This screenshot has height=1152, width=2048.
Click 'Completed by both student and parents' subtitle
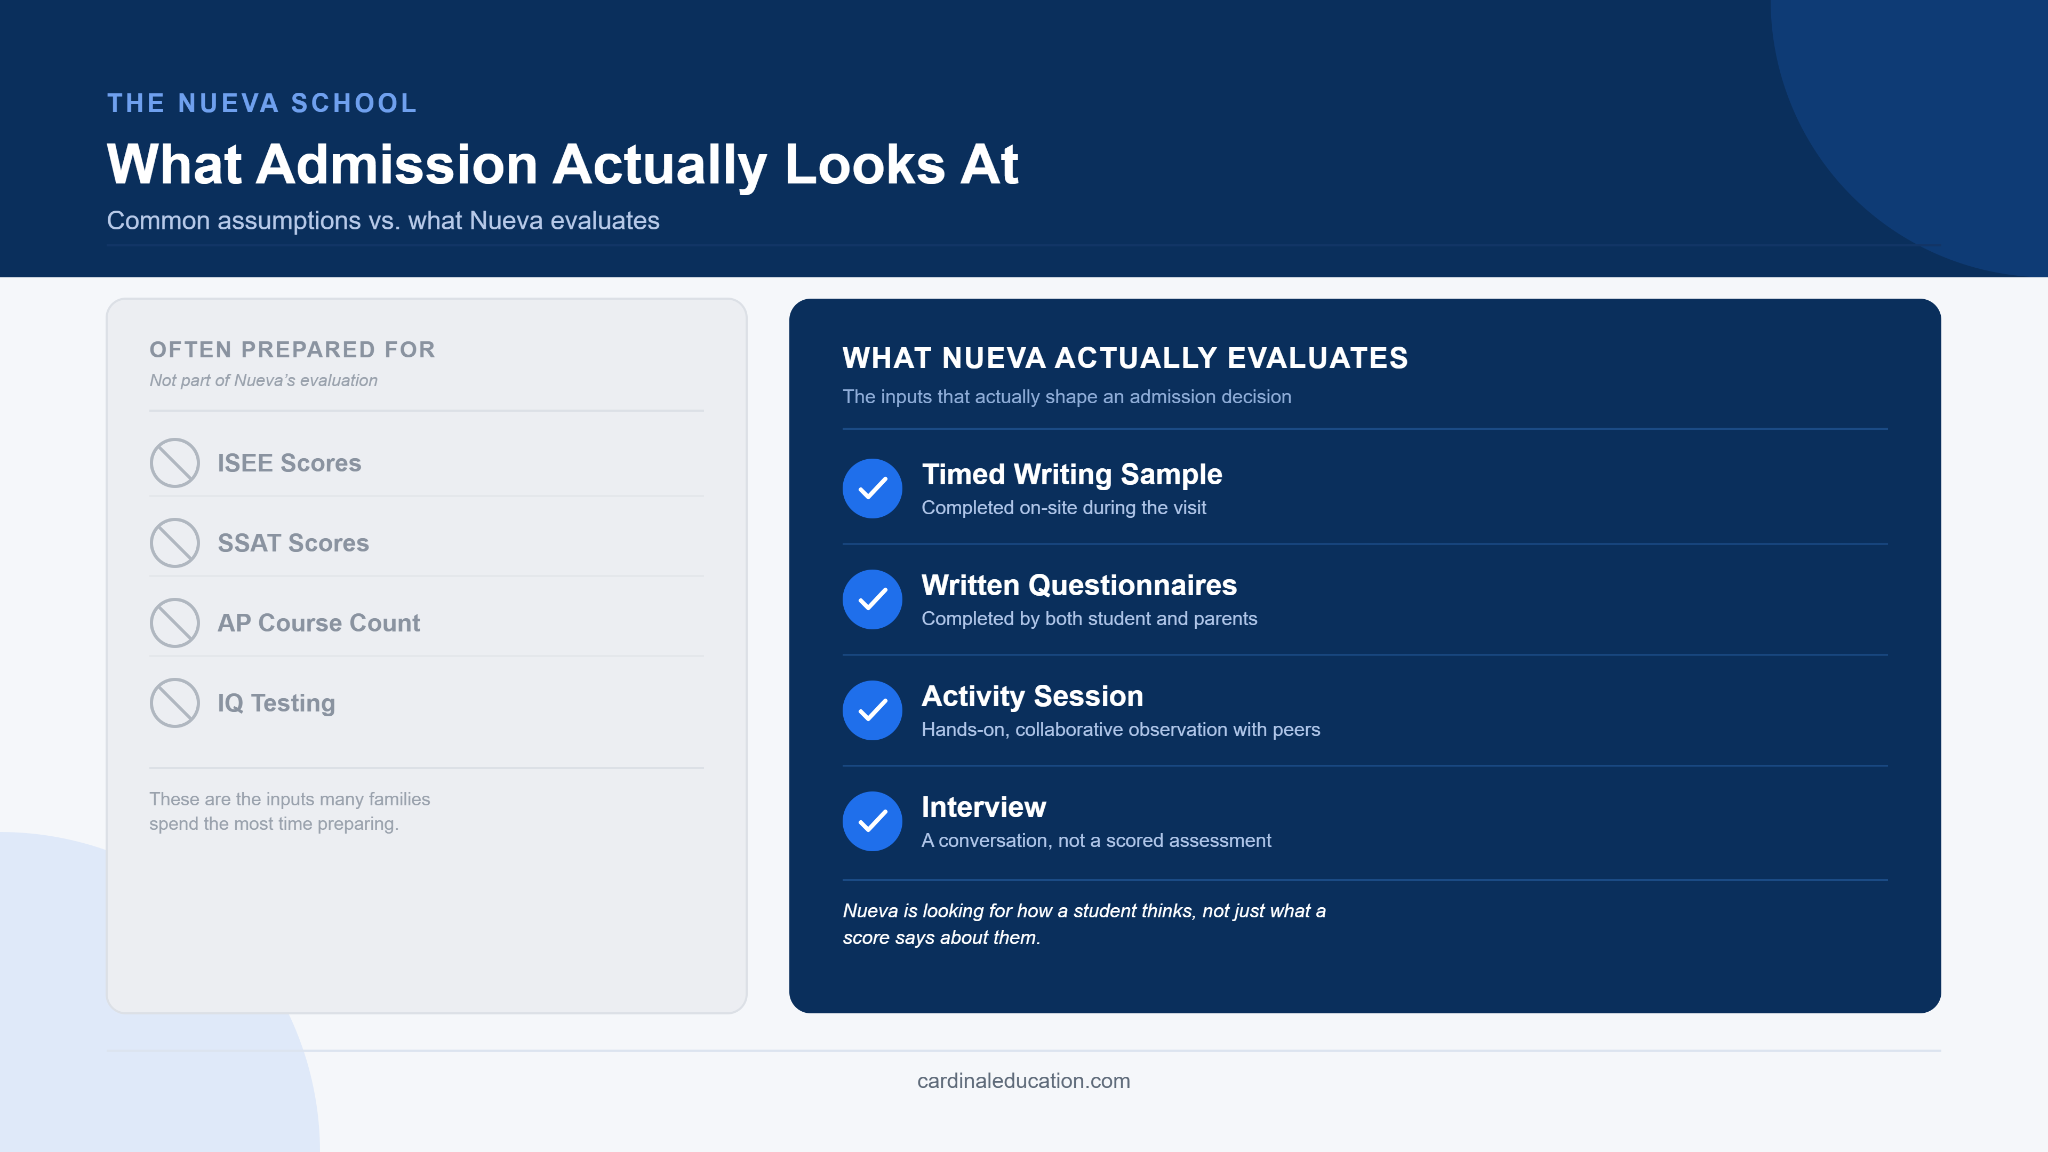[x=1089, y=619]
